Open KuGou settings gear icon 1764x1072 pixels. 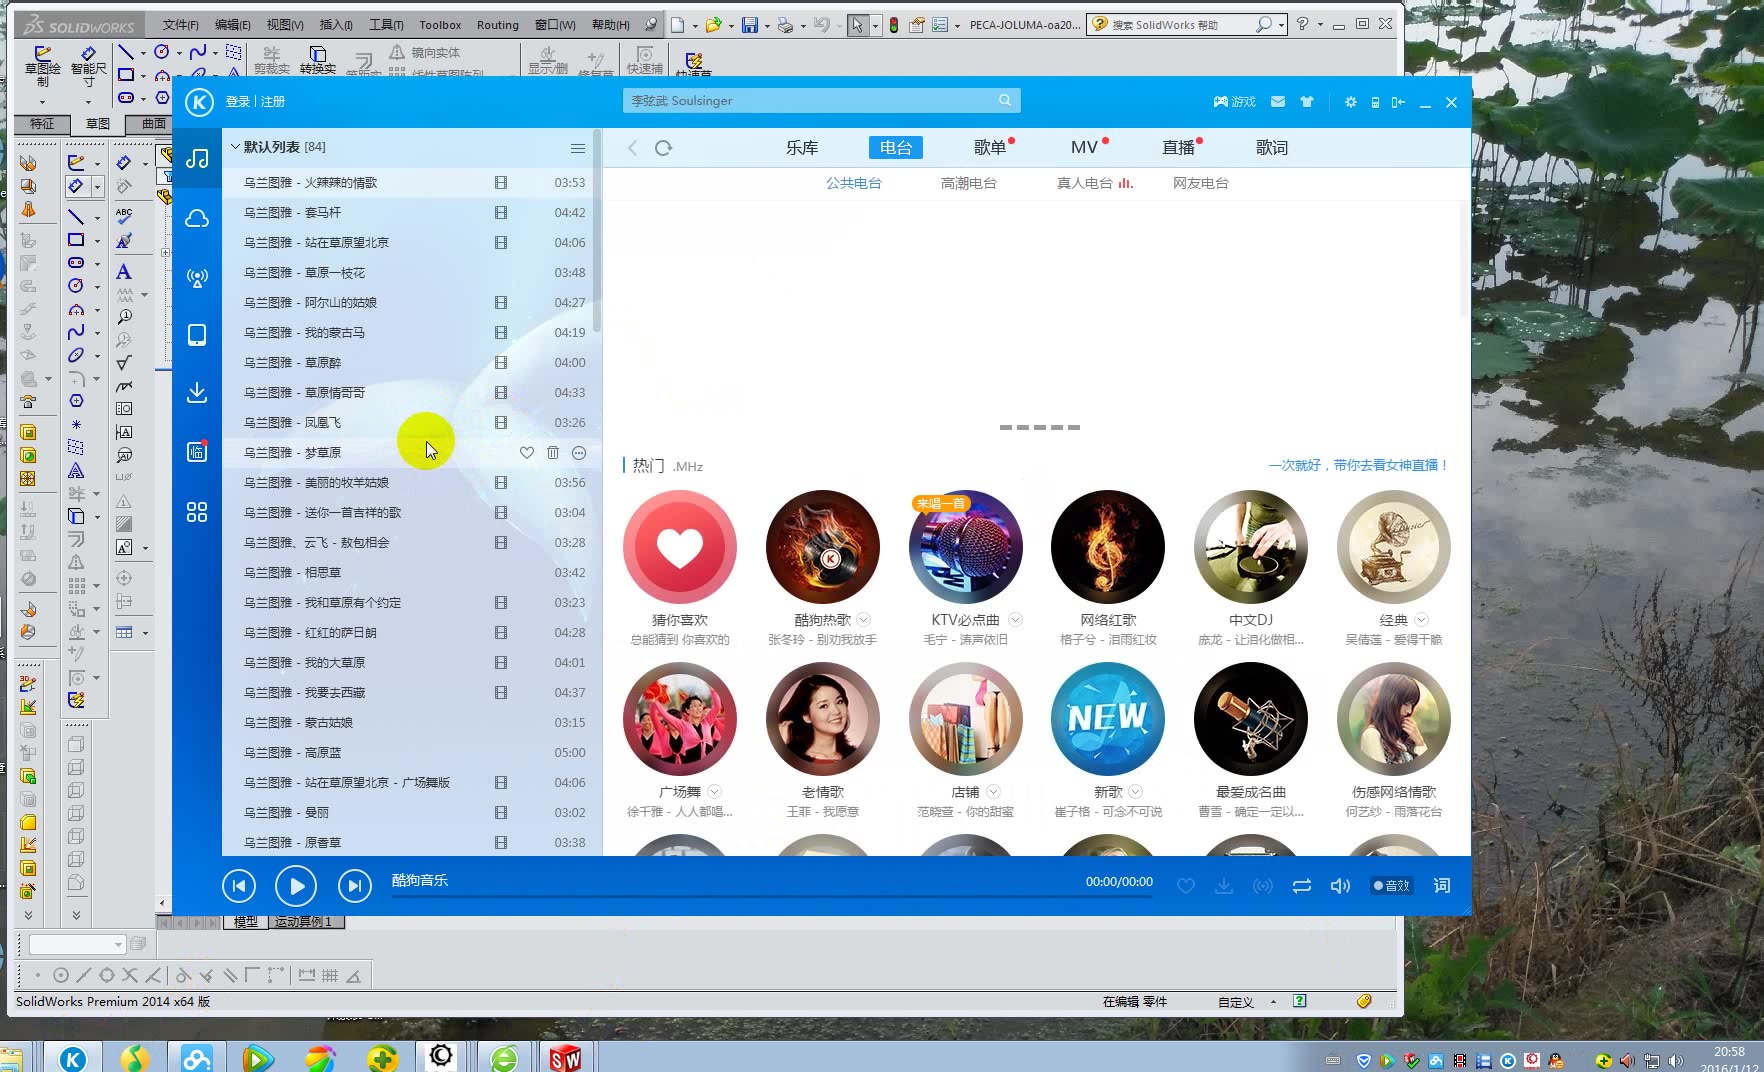click(x=1351, y=102)
